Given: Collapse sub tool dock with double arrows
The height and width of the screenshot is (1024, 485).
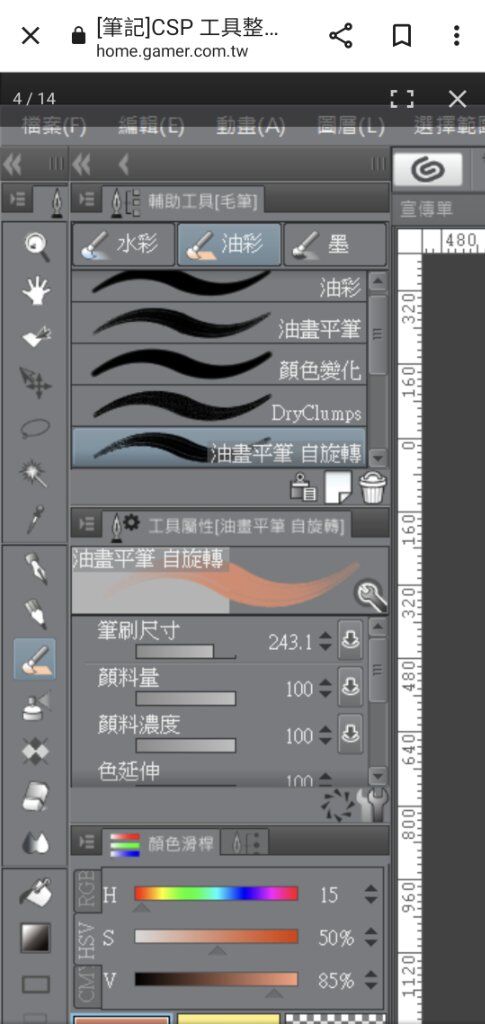Looking at the screenshot, I should point(82,165).
